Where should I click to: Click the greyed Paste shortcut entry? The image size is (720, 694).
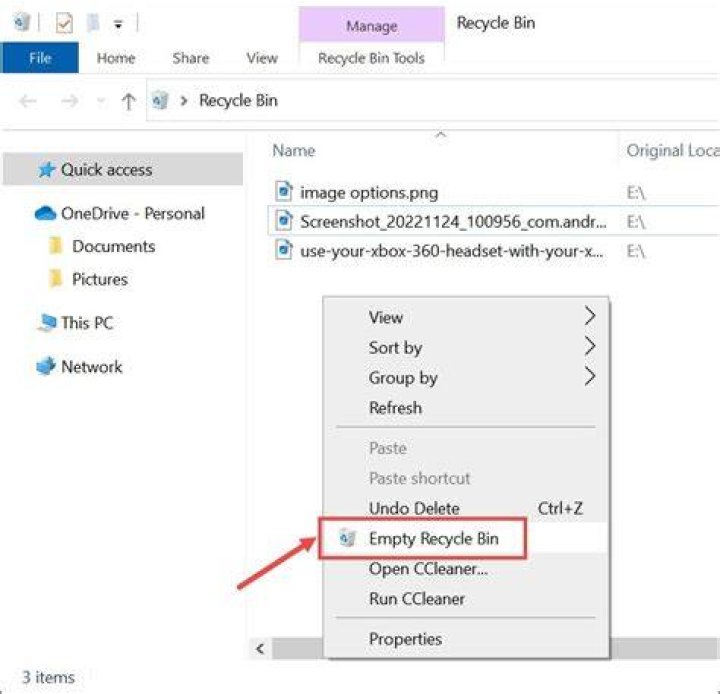466,478
